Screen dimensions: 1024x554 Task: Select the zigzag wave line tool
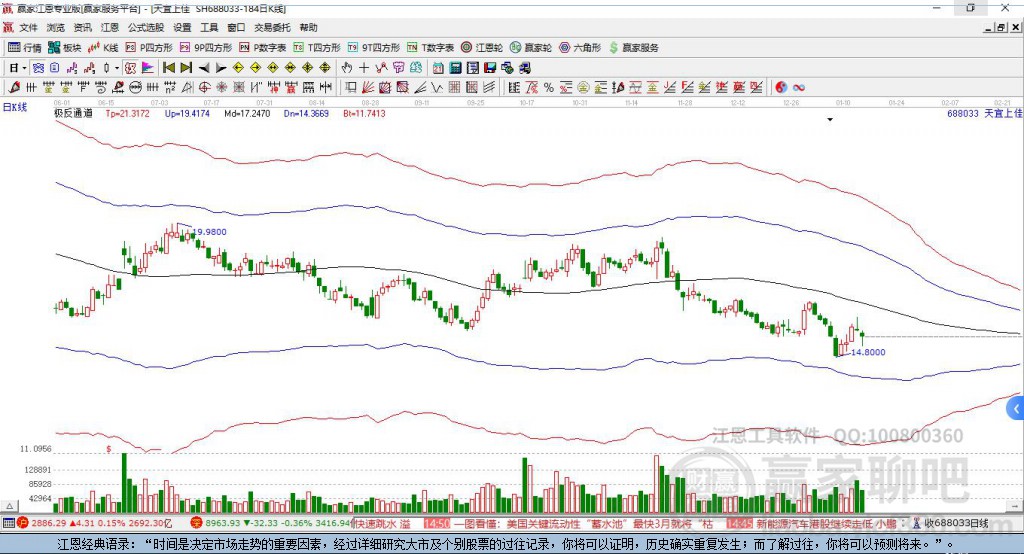tap(437, 88)
